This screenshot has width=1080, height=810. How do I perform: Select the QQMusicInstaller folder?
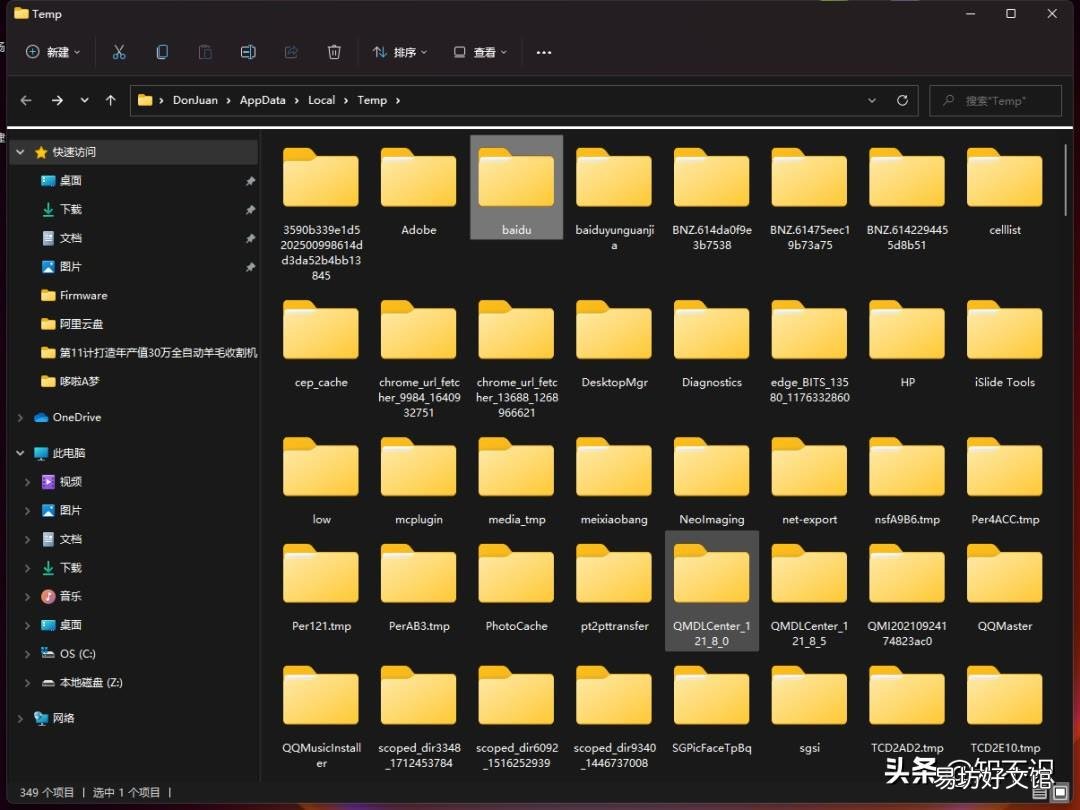pos(321,716)
